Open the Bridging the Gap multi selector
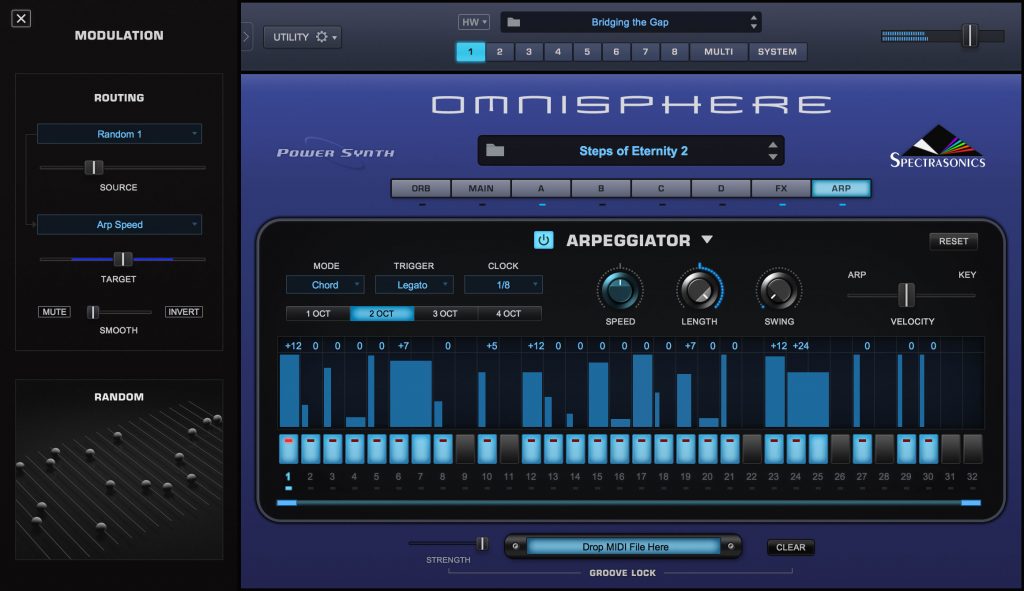 click(x=630, y=22)
